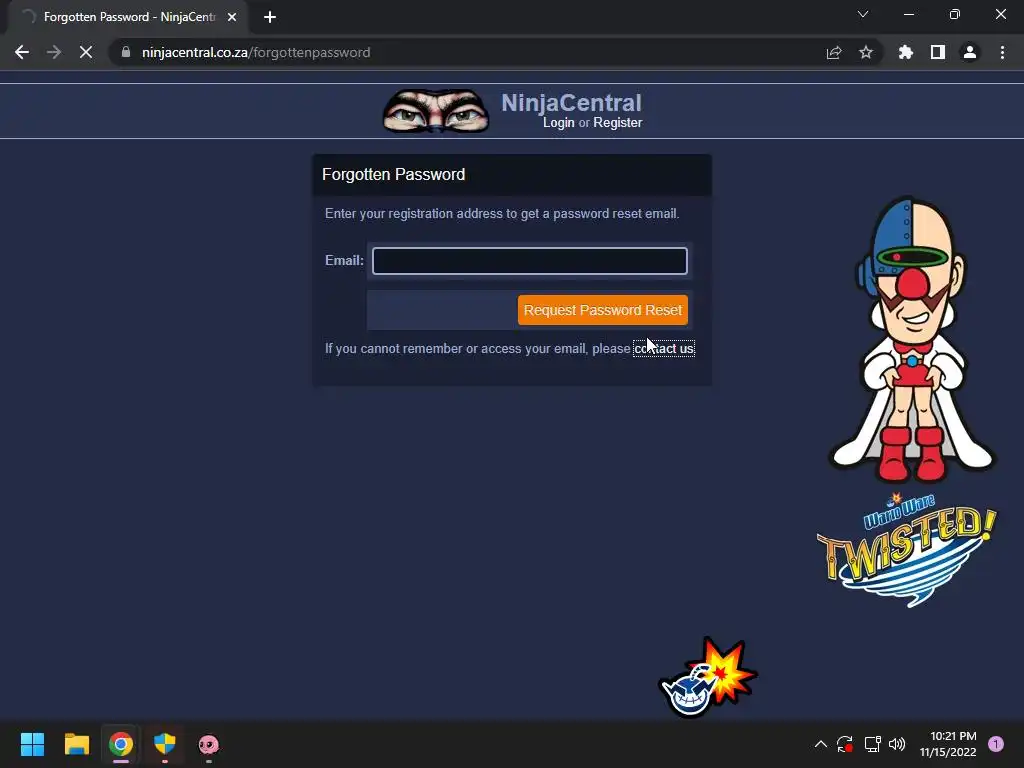The width and height of the screenshot is (1024, 768).
Task: Go to the Login page link
Action: click(558, 123)
